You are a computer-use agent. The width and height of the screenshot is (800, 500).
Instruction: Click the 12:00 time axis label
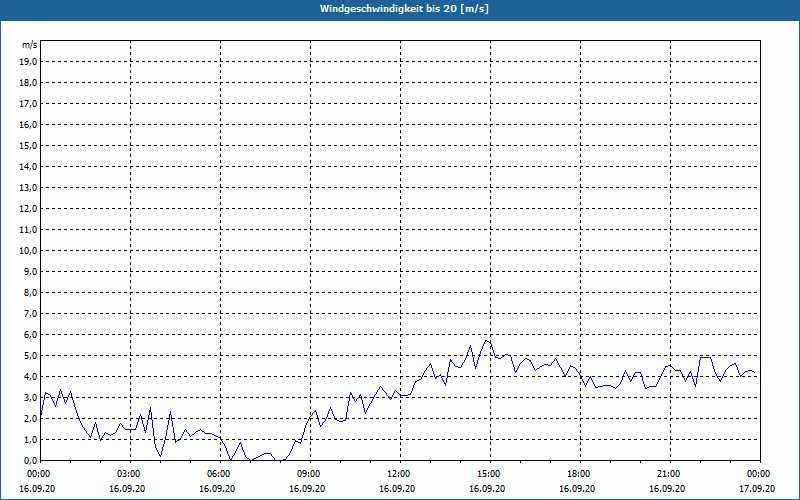click(398, 473)
